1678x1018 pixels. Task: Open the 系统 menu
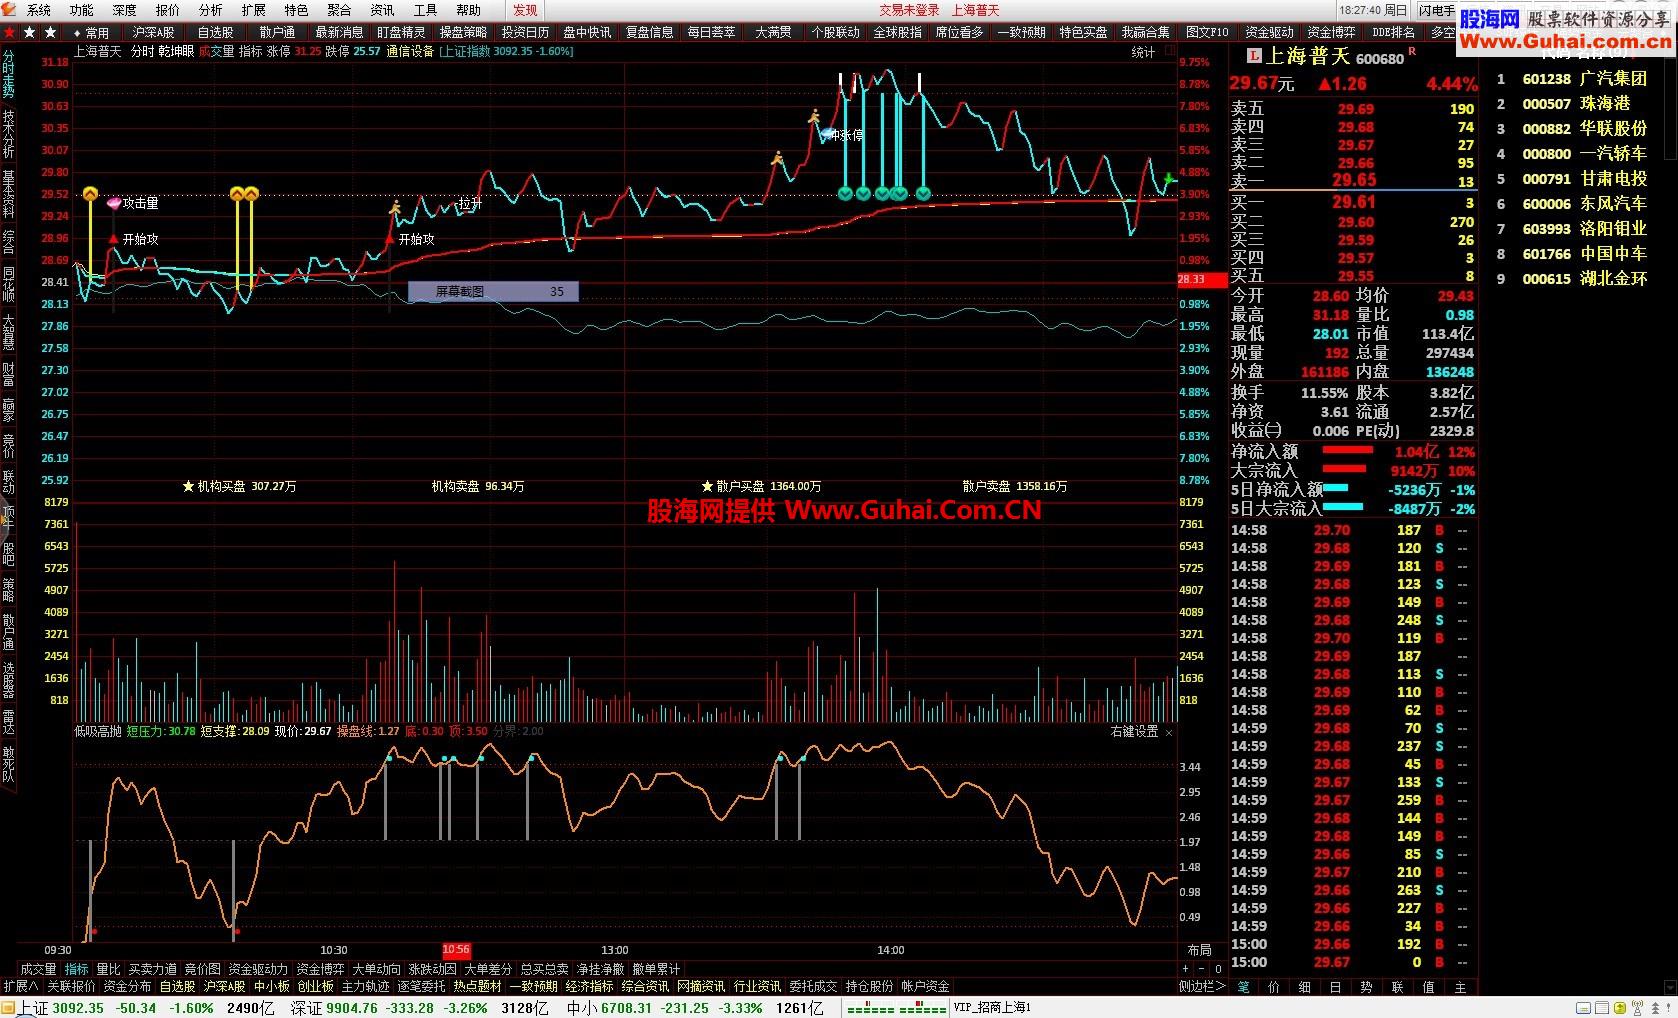click(38, 10)
